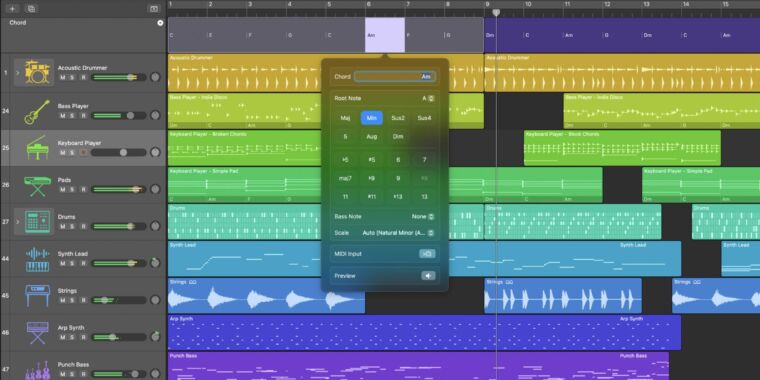The width and height of the screenshot is (760, 380).
Task: Click the Punch Bass track icon
Action: pyautogui.click(x=37, y=370)
